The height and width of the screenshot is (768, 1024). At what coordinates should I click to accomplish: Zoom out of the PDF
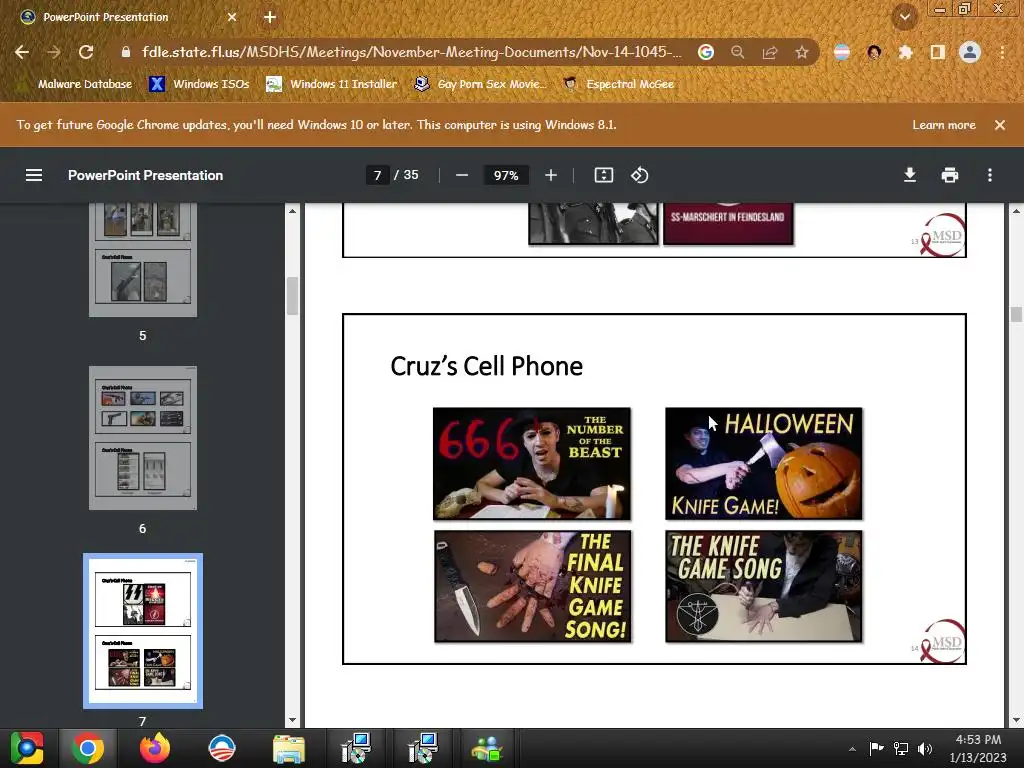(462, 175)
